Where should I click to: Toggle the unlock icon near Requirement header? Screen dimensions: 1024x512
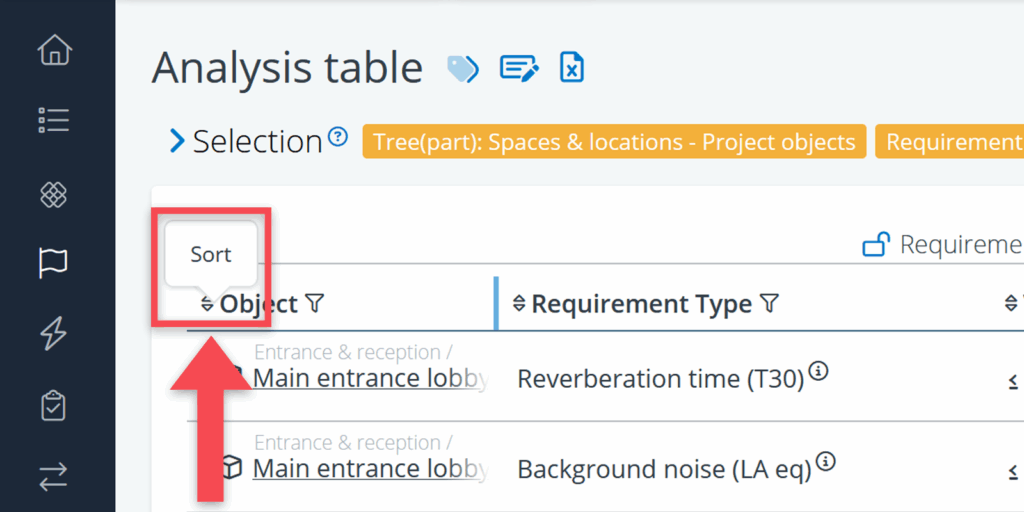876,244
